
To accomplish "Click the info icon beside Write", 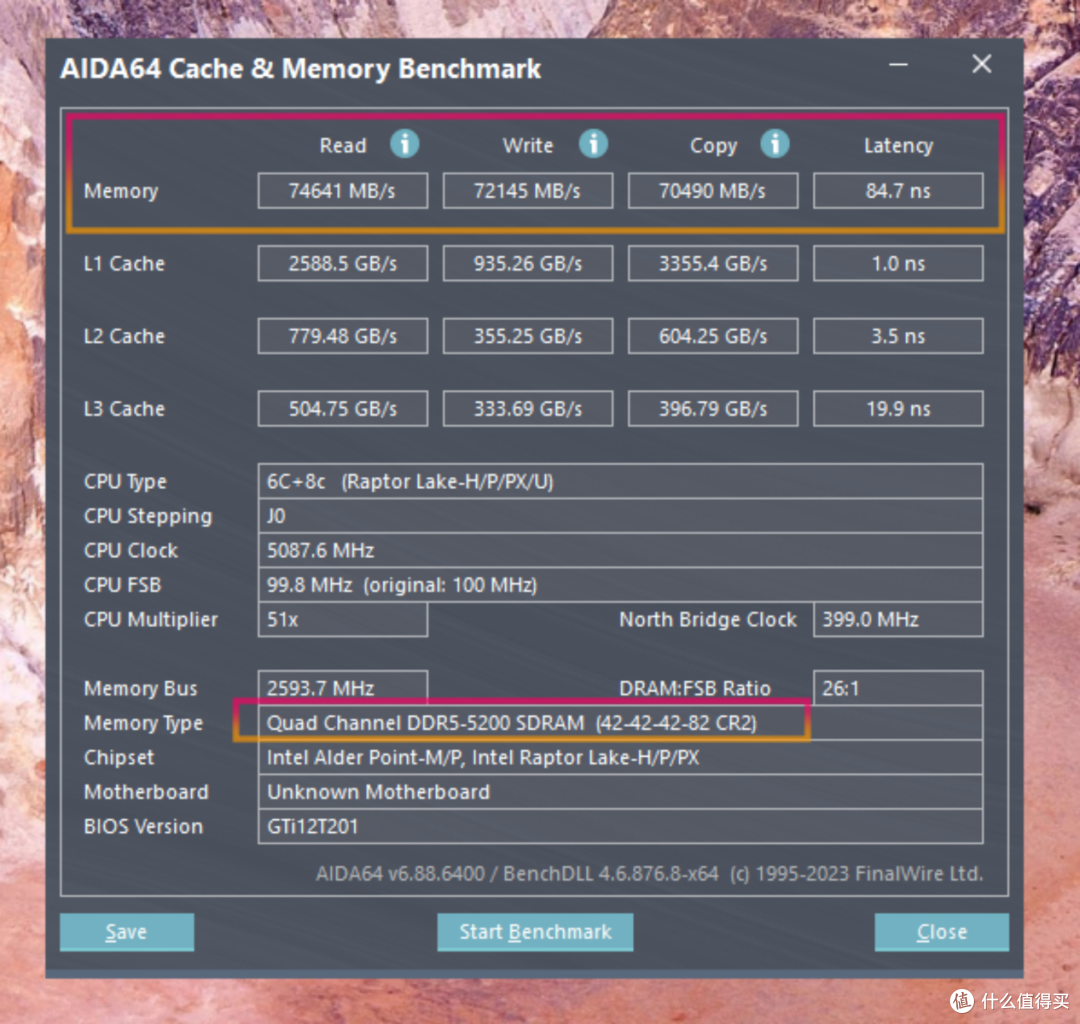I will (593, 144).
